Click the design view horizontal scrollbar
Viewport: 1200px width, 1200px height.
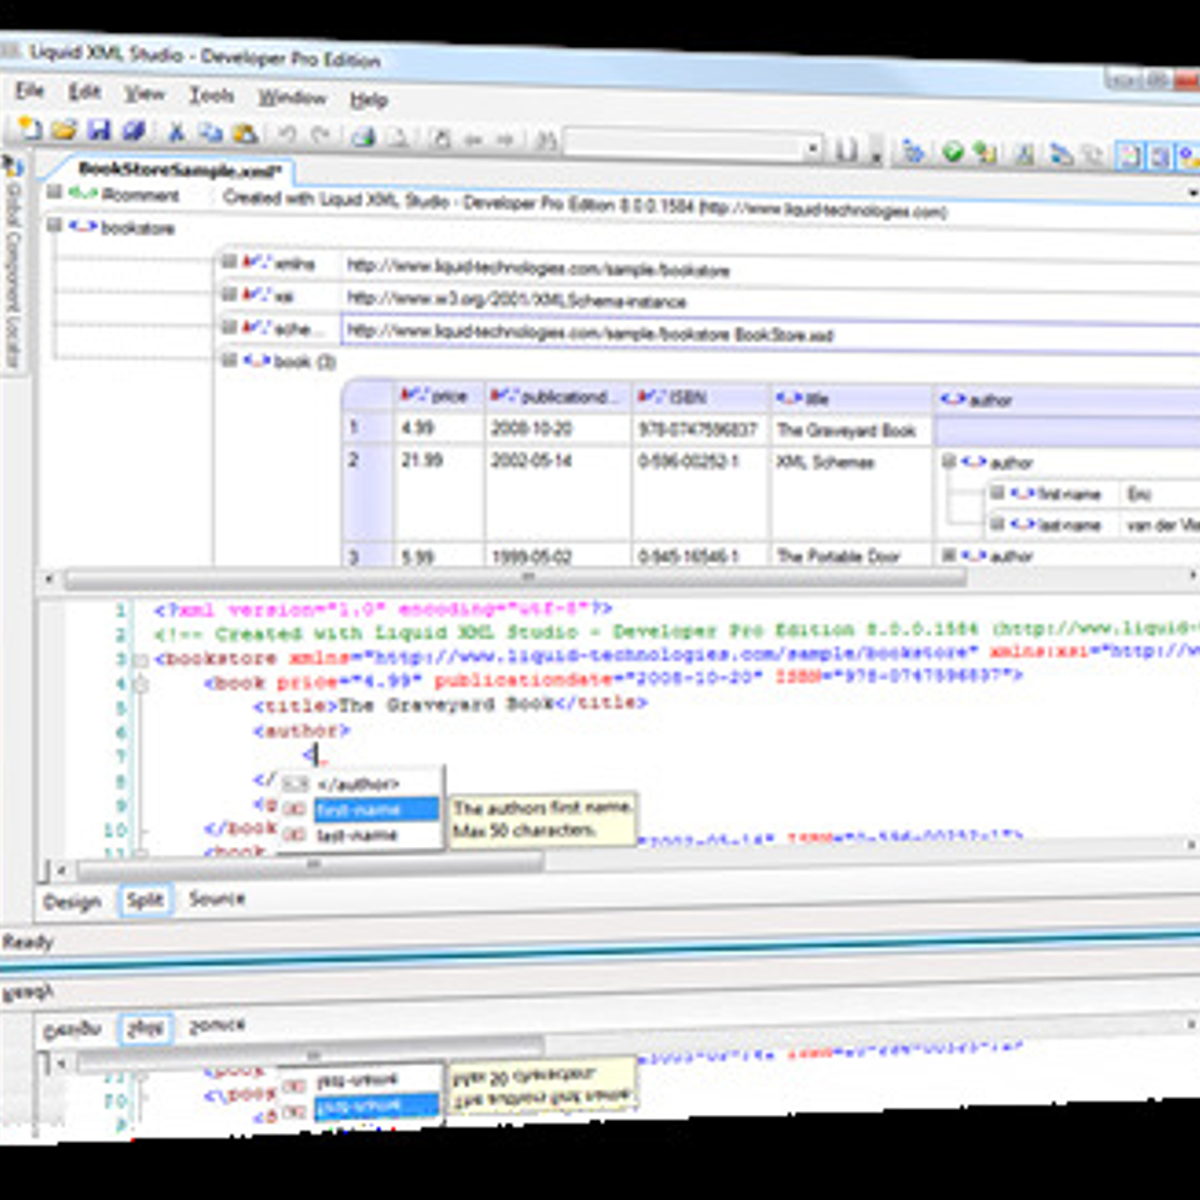tap(515, 578)
